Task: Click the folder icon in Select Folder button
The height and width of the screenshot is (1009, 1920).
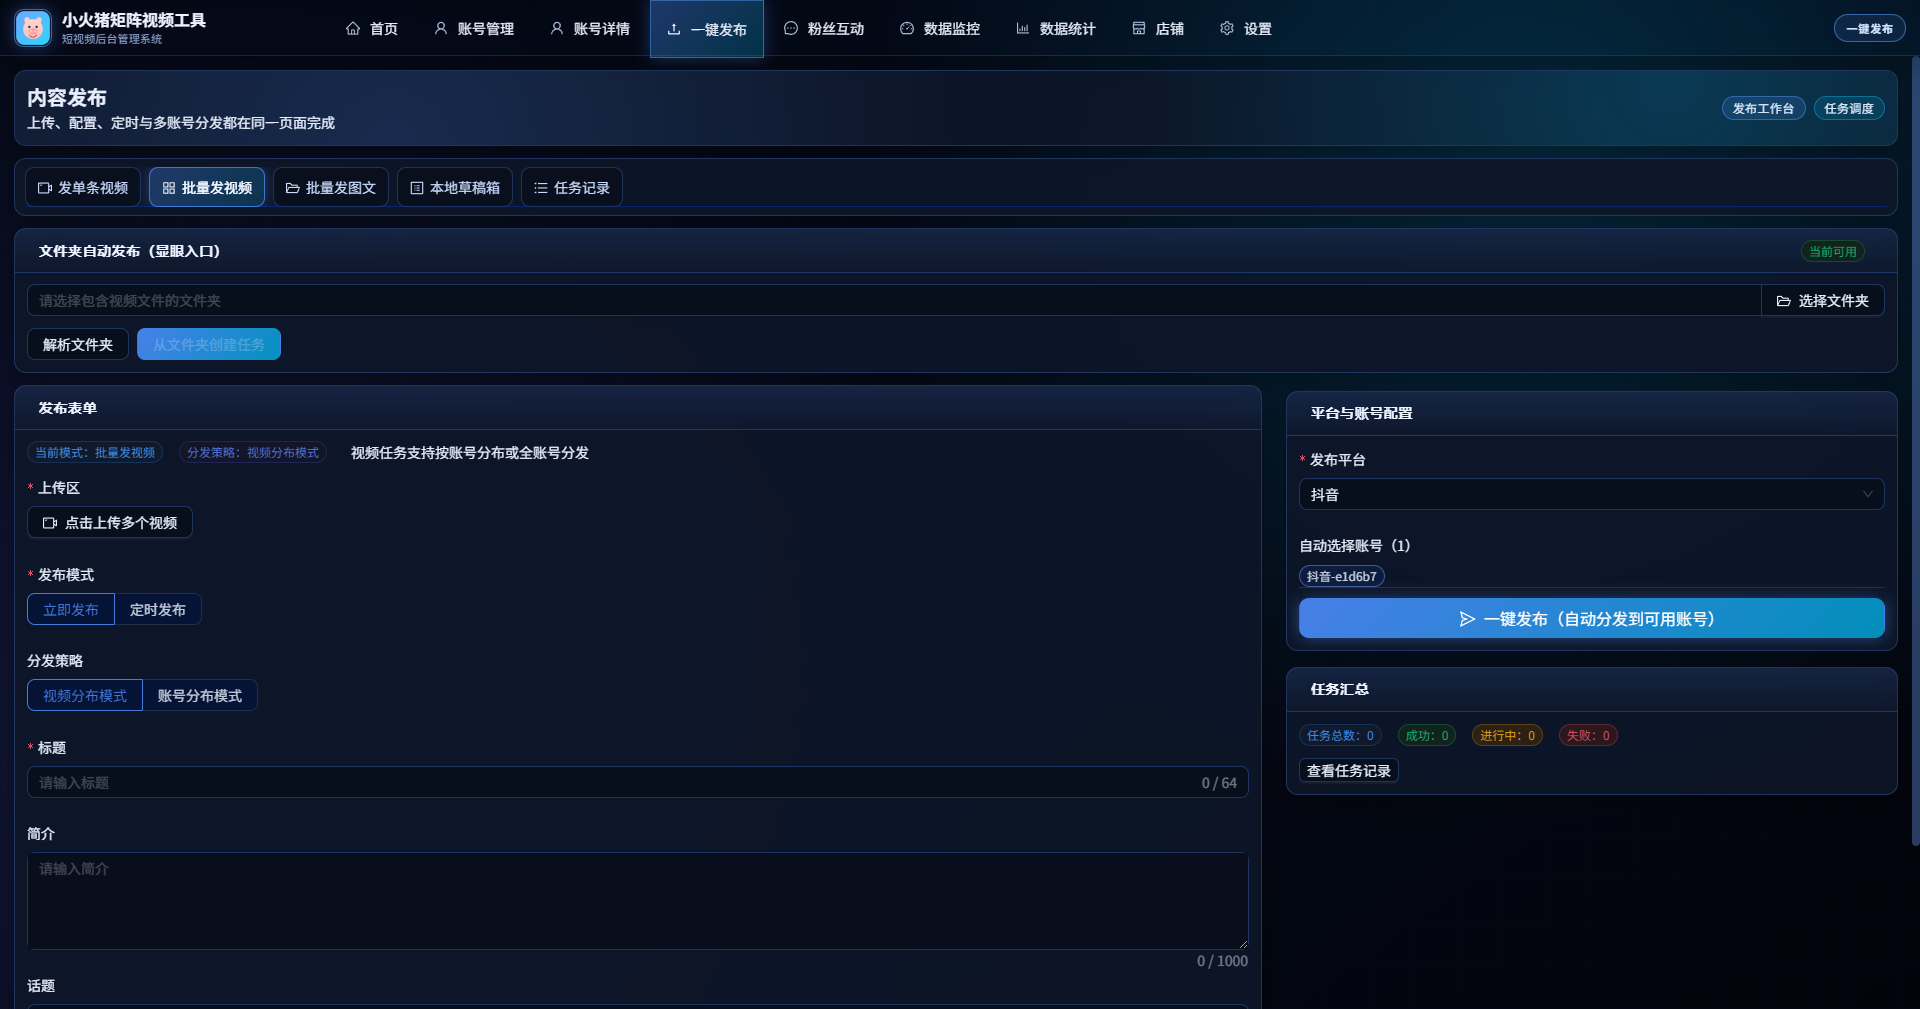Action: coord(1783,301)
